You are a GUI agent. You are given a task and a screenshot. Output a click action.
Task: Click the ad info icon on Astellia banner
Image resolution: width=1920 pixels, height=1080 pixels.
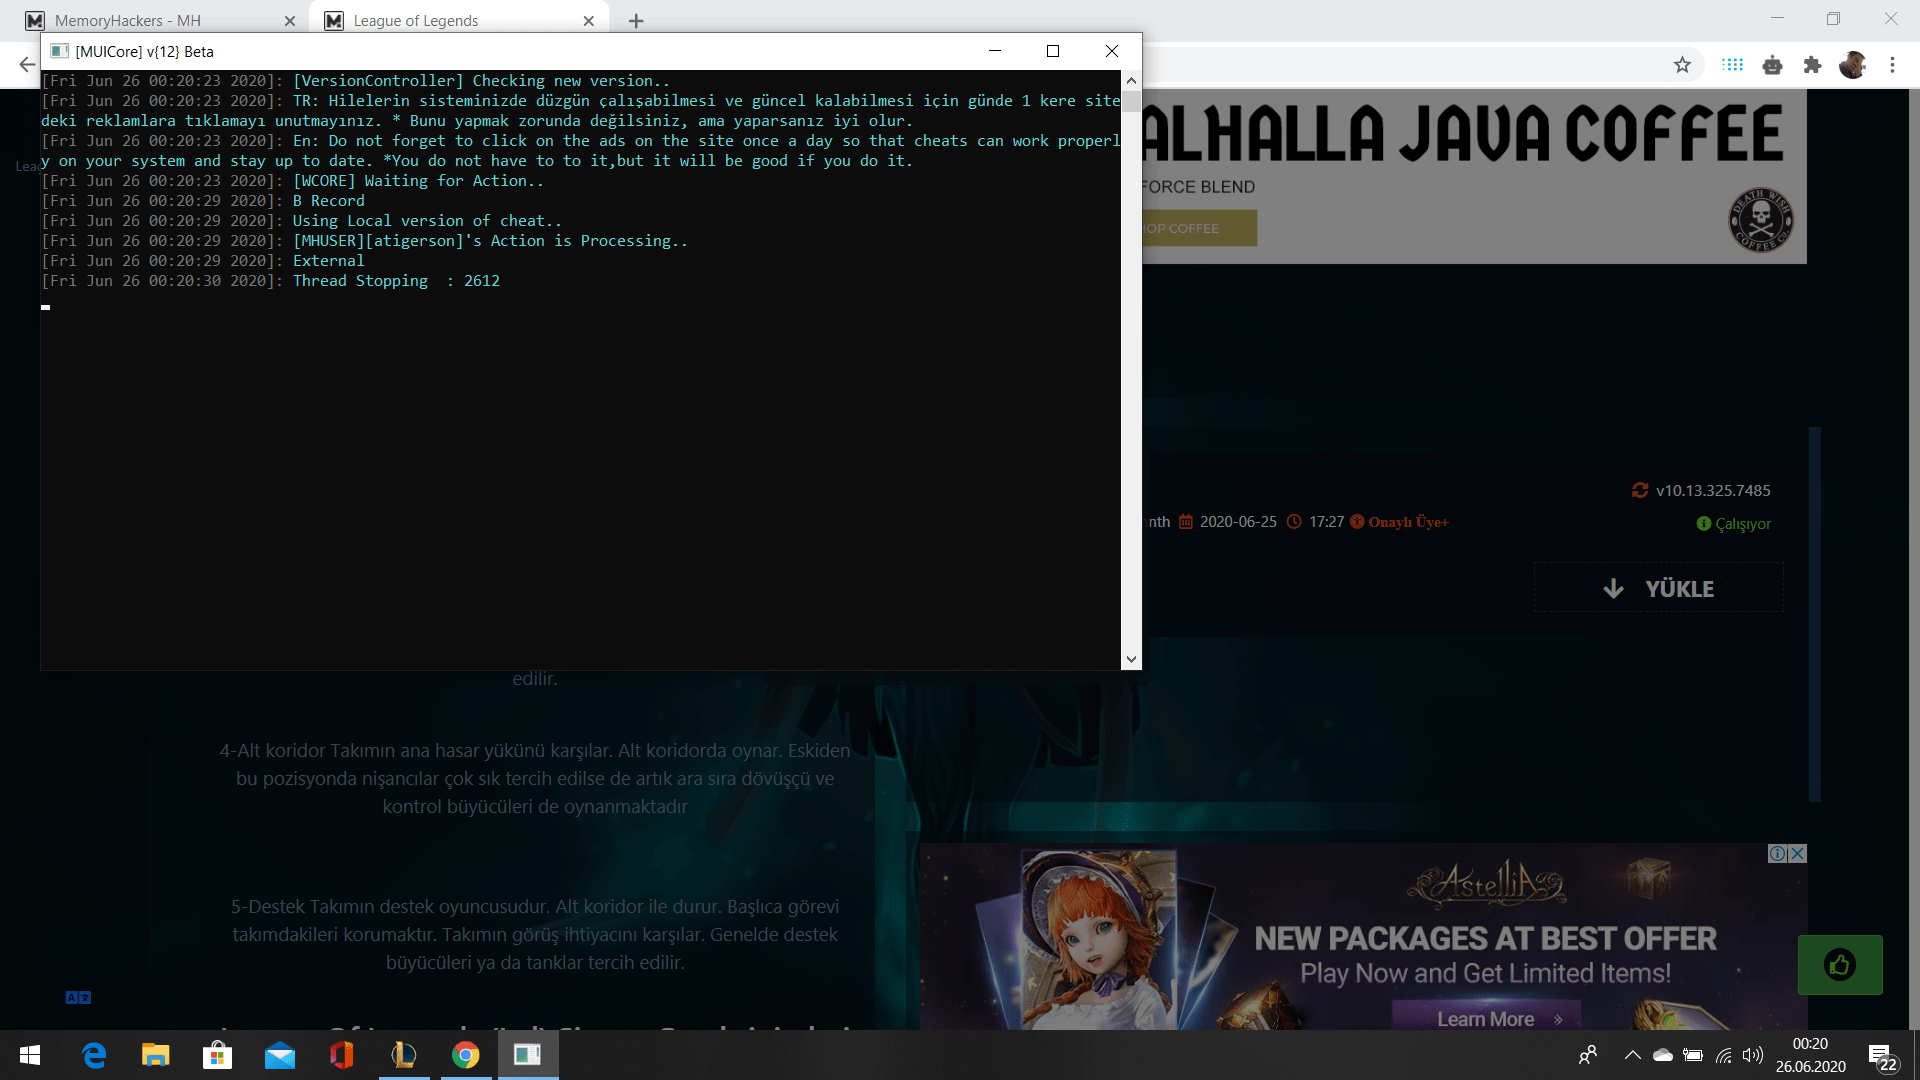[x=1778, y=854]
